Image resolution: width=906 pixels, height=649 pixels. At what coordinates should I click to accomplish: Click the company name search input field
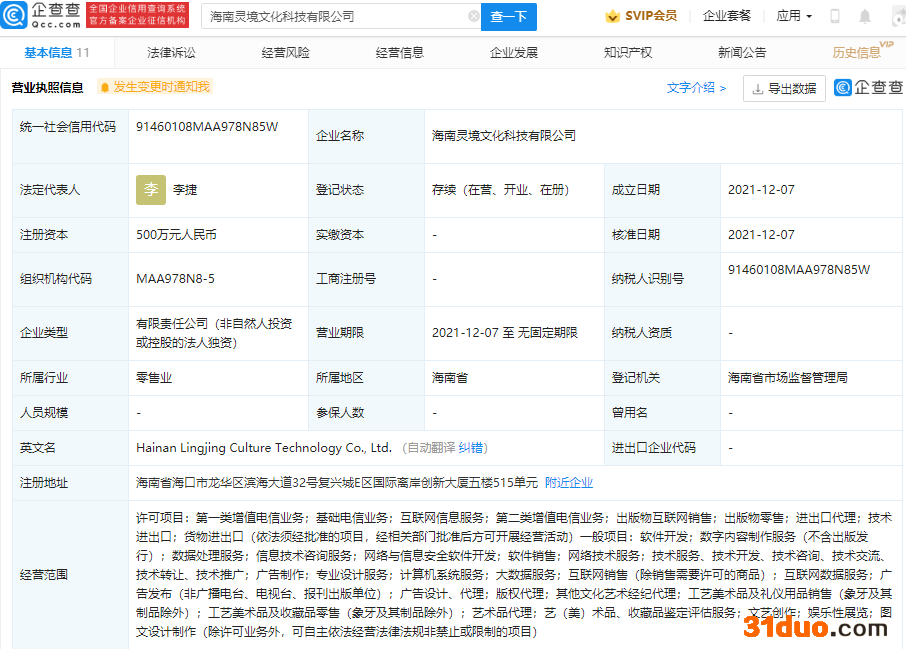335,17
